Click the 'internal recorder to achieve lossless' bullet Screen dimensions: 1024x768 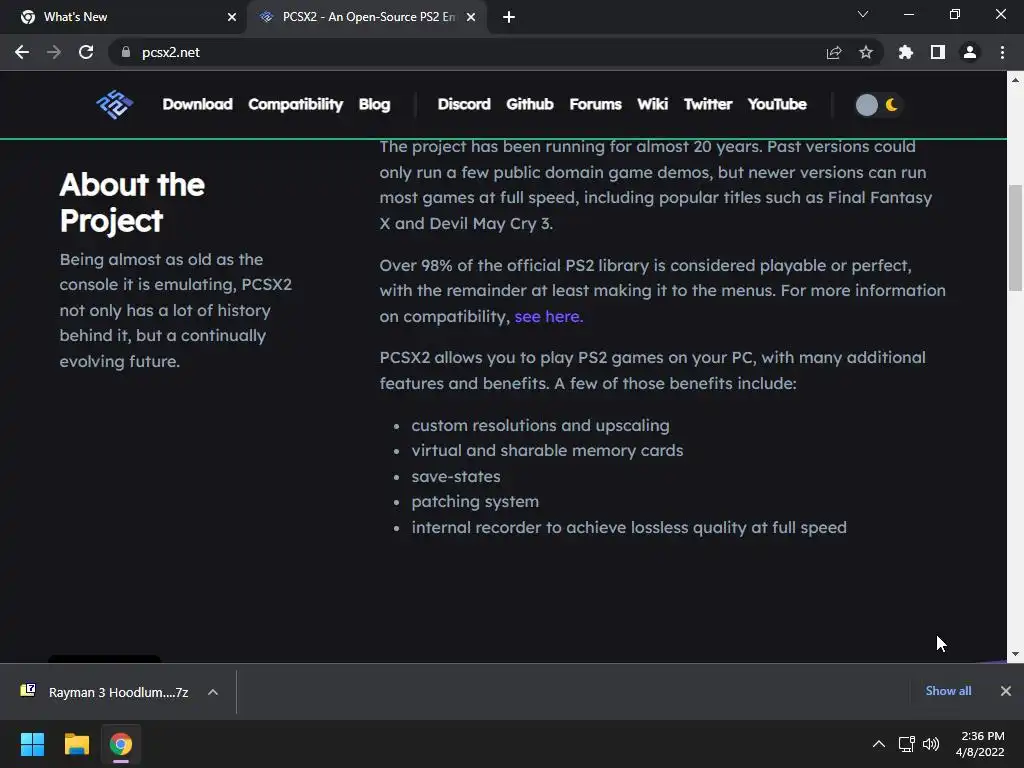[629, 528]
